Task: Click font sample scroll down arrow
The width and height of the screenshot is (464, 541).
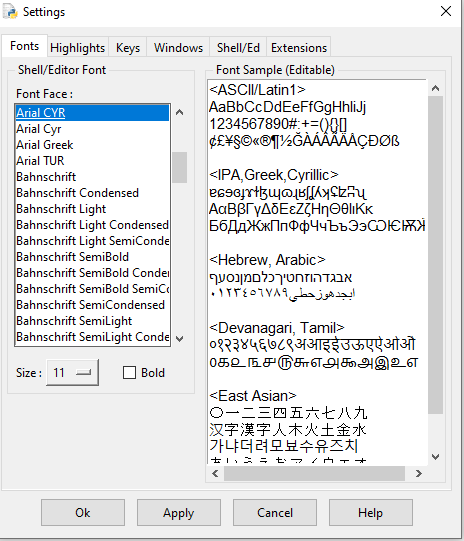Action: click(x=435, y=457)
